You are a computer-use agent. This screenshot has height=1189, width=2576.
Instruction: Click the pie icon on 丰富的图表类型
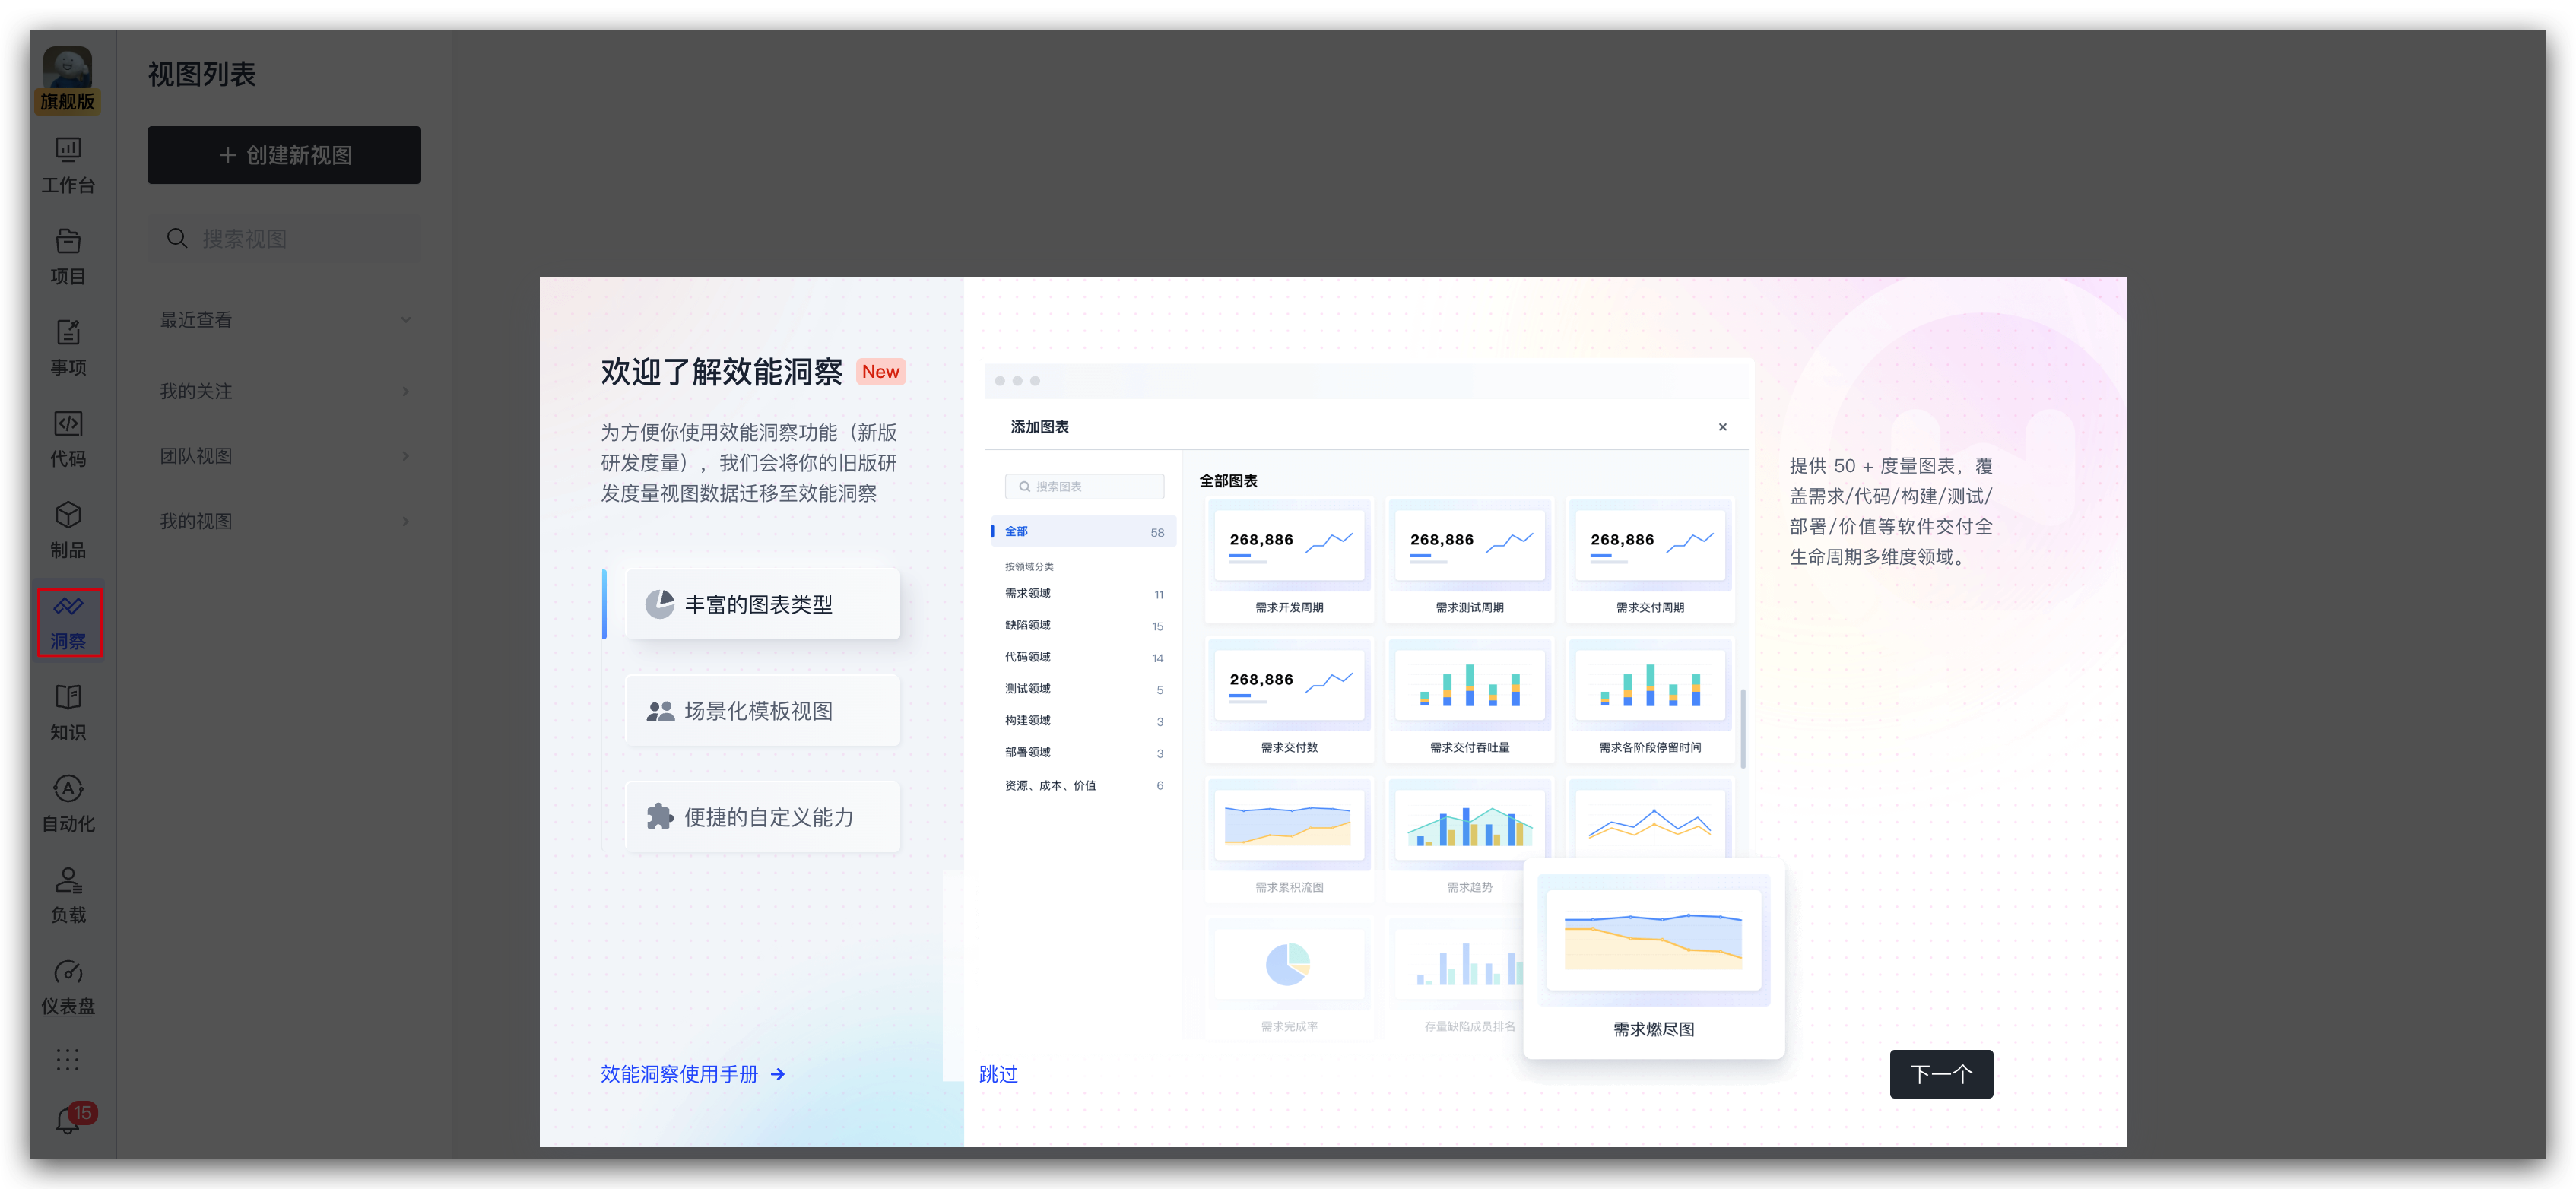pyautogui.click(x=659, y=604)
